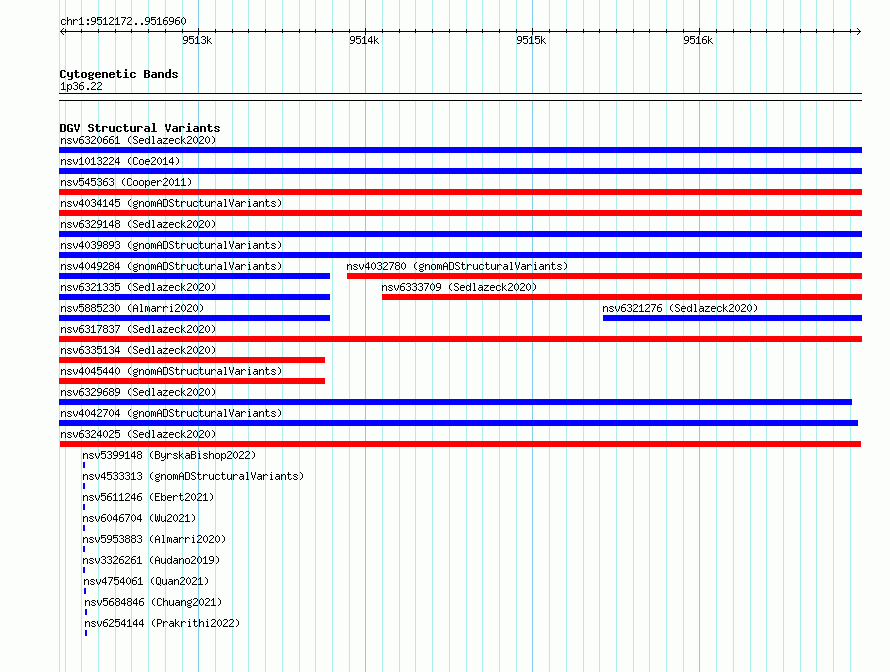This screenshot has width=890, height=672.
Task: Click the red bar under nsv6317837
Action: point(460,339)
